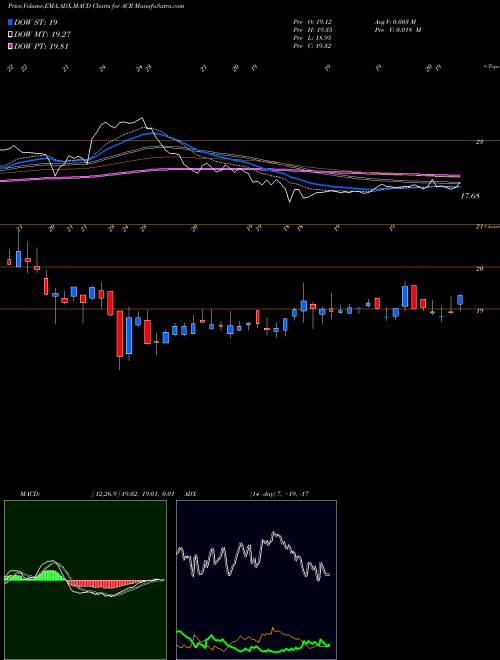
Task: Click the 'Pre C: 19.32' close value
Action: (312, 46)
